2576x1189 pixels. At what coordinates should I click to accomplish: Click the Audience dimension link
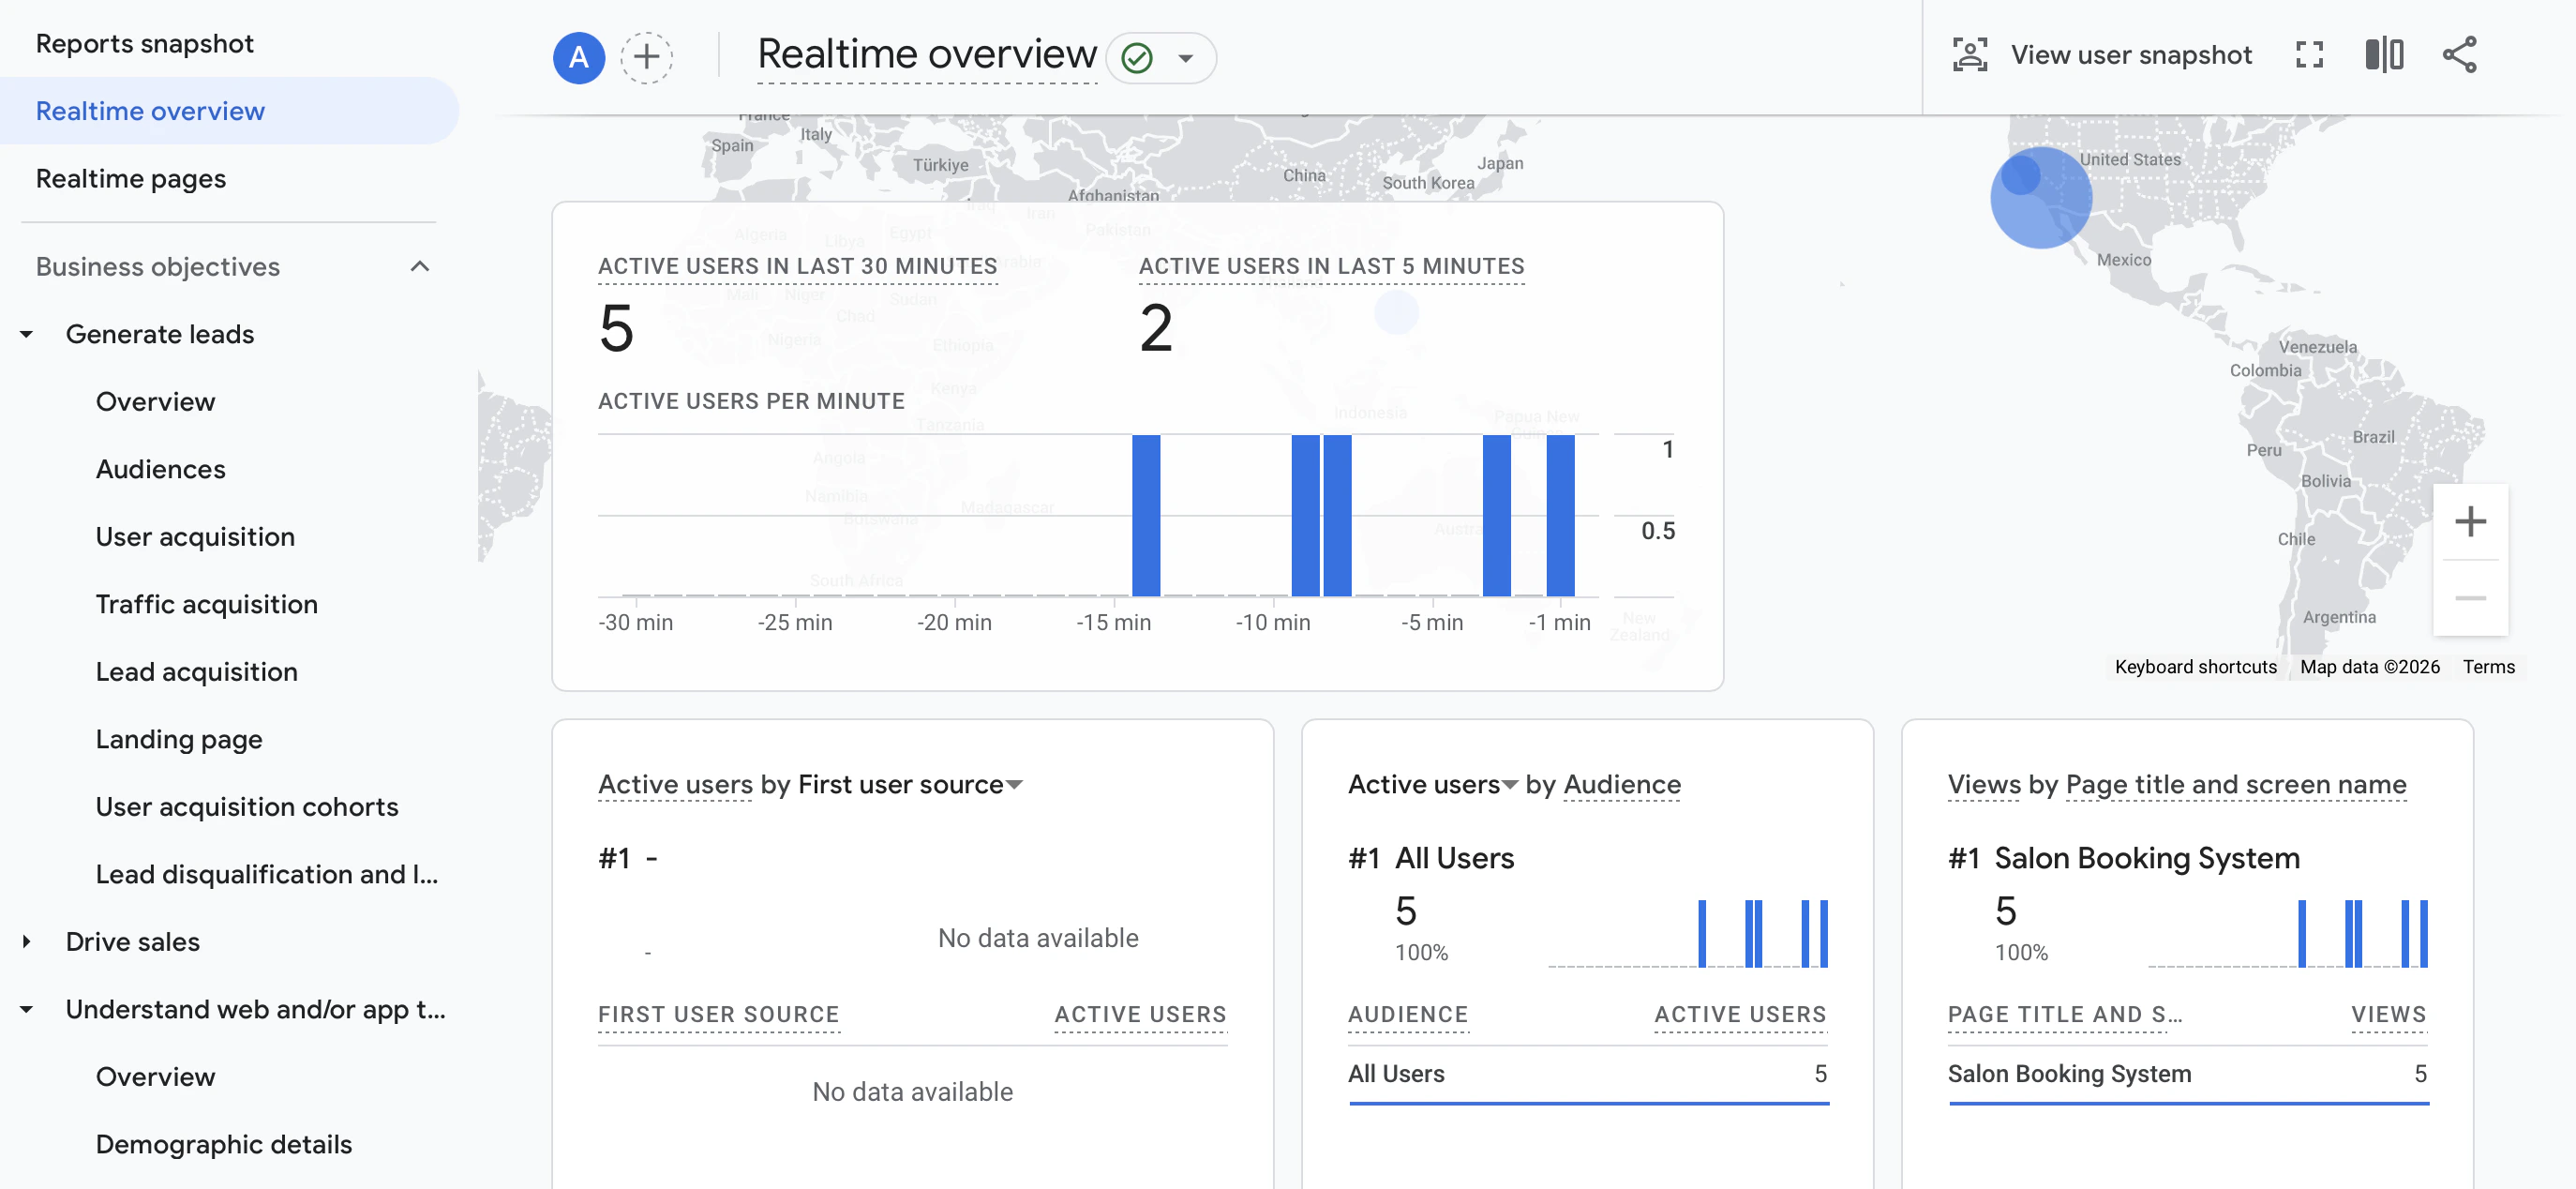pyautogui.click(x=1622, y=785)
